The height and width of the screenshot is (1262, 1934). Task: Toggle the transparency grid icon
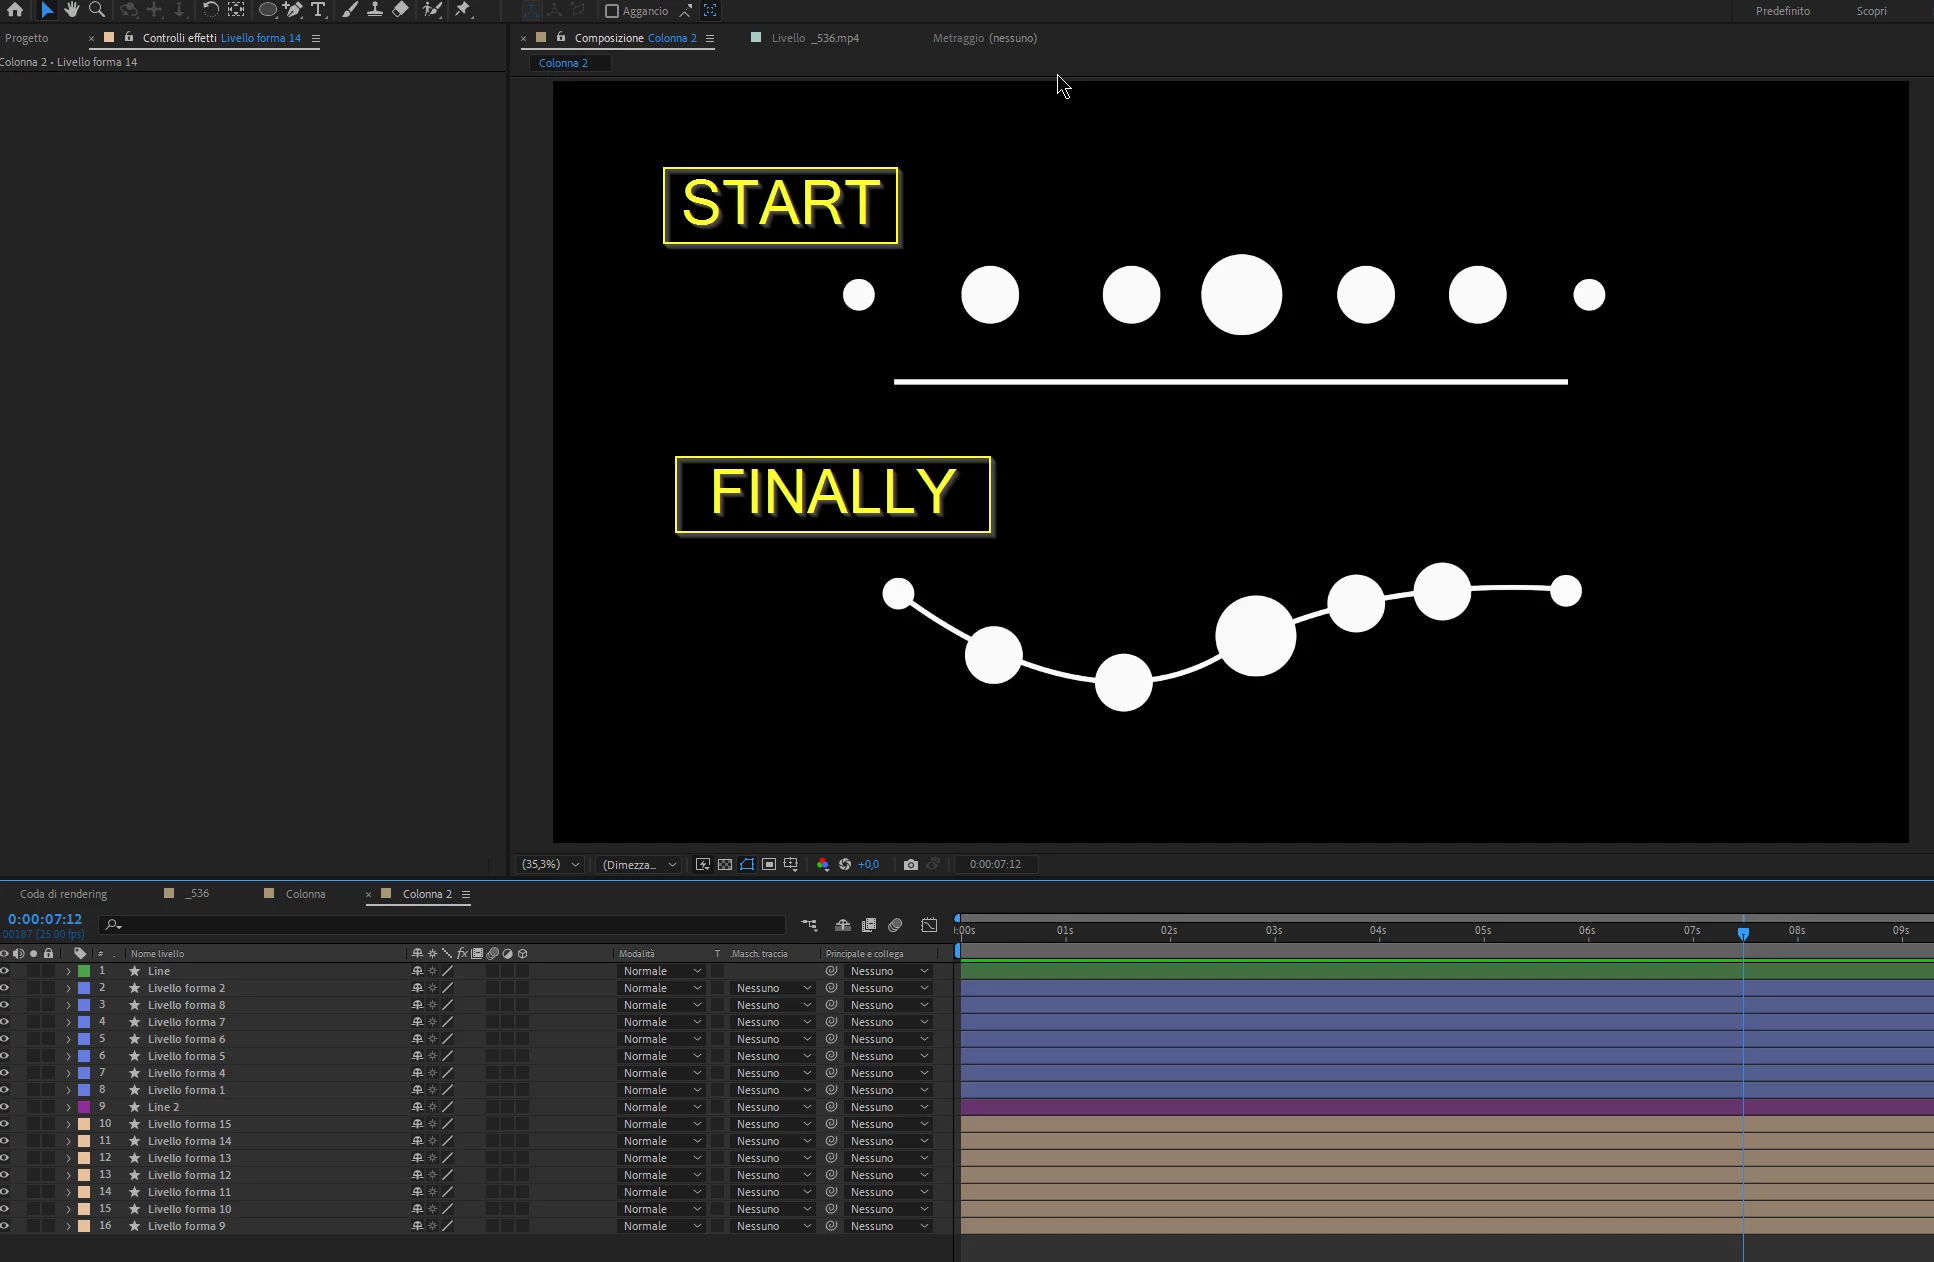click(725, 864)
